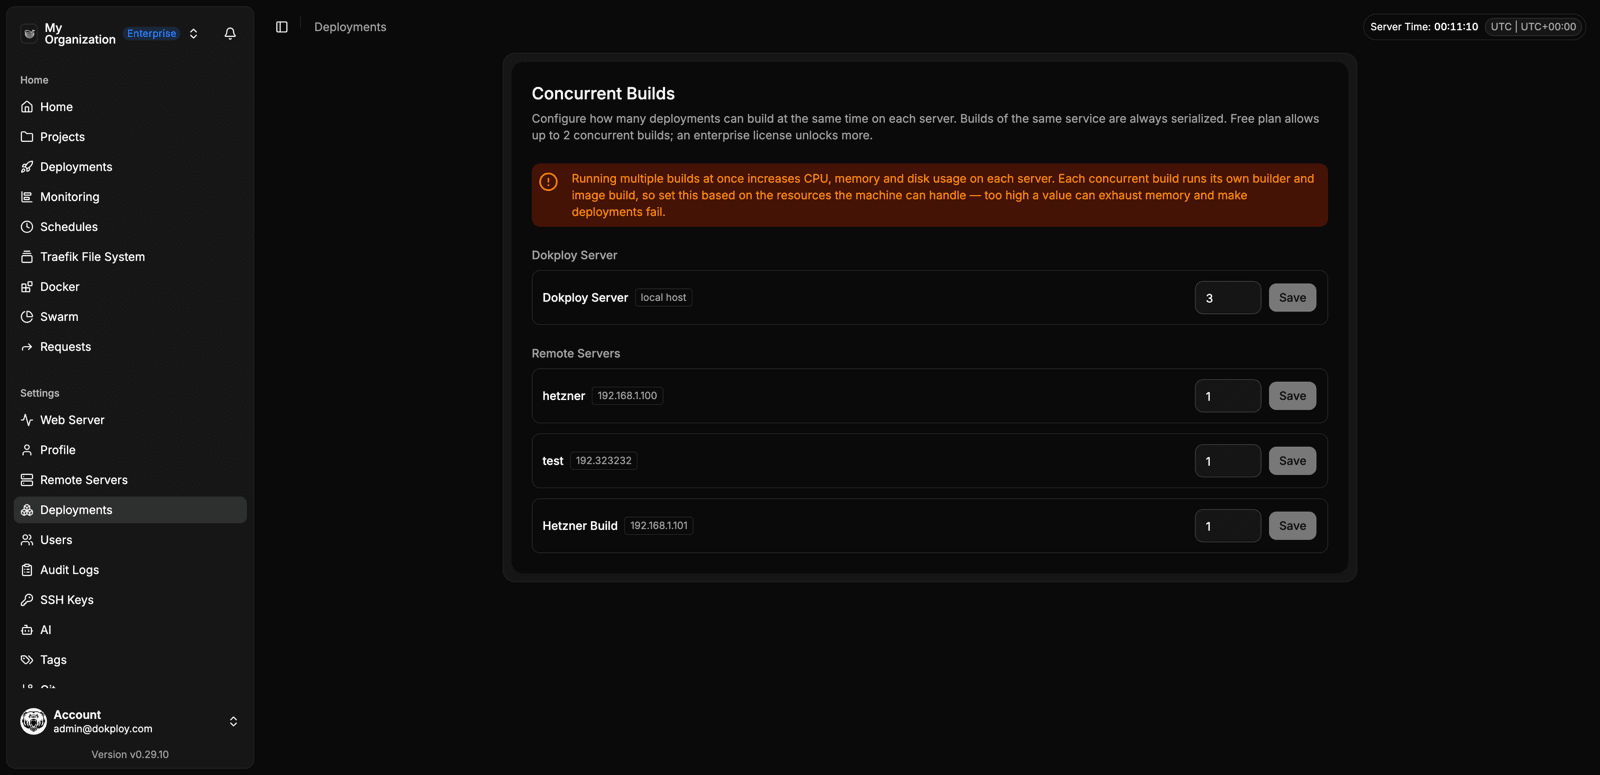The image size is (1600, 775).
Task: Click the Enterprise badge
Action: click(x=152, y=33)
